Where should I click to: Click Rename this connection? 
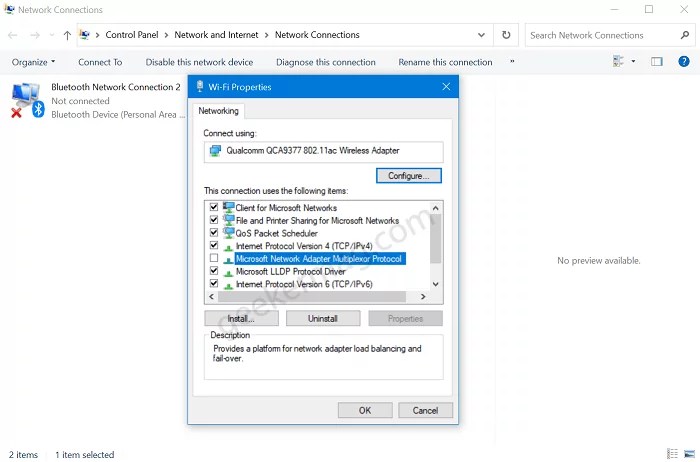tap(445, 62)
